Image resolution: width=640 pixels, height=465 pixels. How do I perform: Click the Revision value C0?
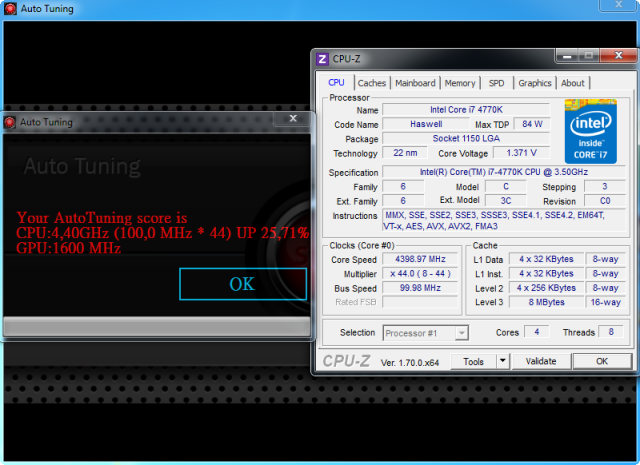pos(605,201)
